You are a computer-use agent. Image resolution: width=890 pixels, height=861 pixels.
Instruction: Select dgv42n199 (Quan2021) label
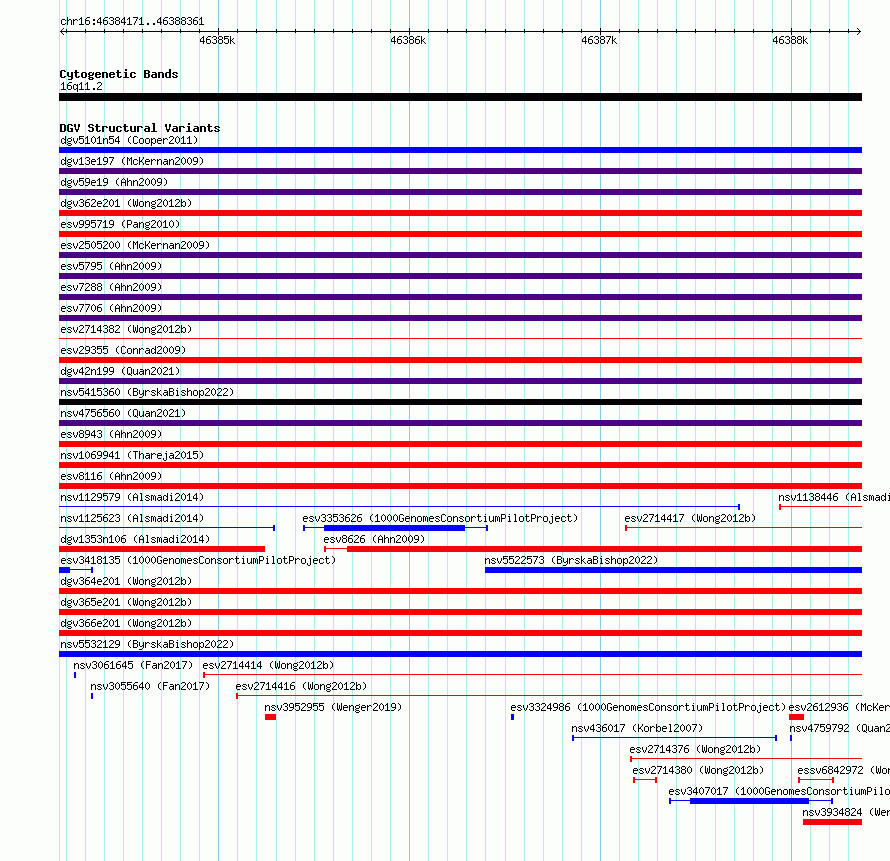(120, 371)
